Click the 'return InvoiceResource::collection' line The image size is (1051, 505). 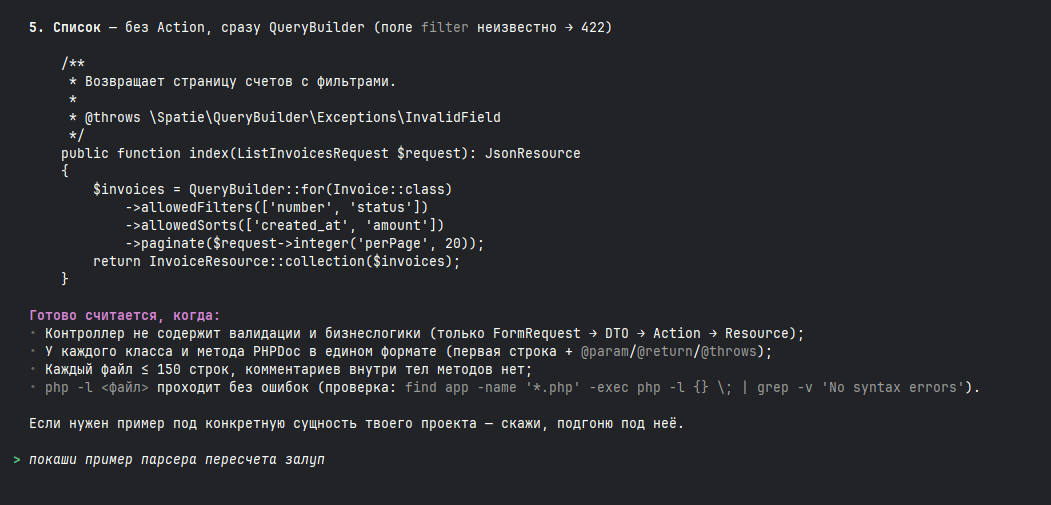tap(277, 262)
